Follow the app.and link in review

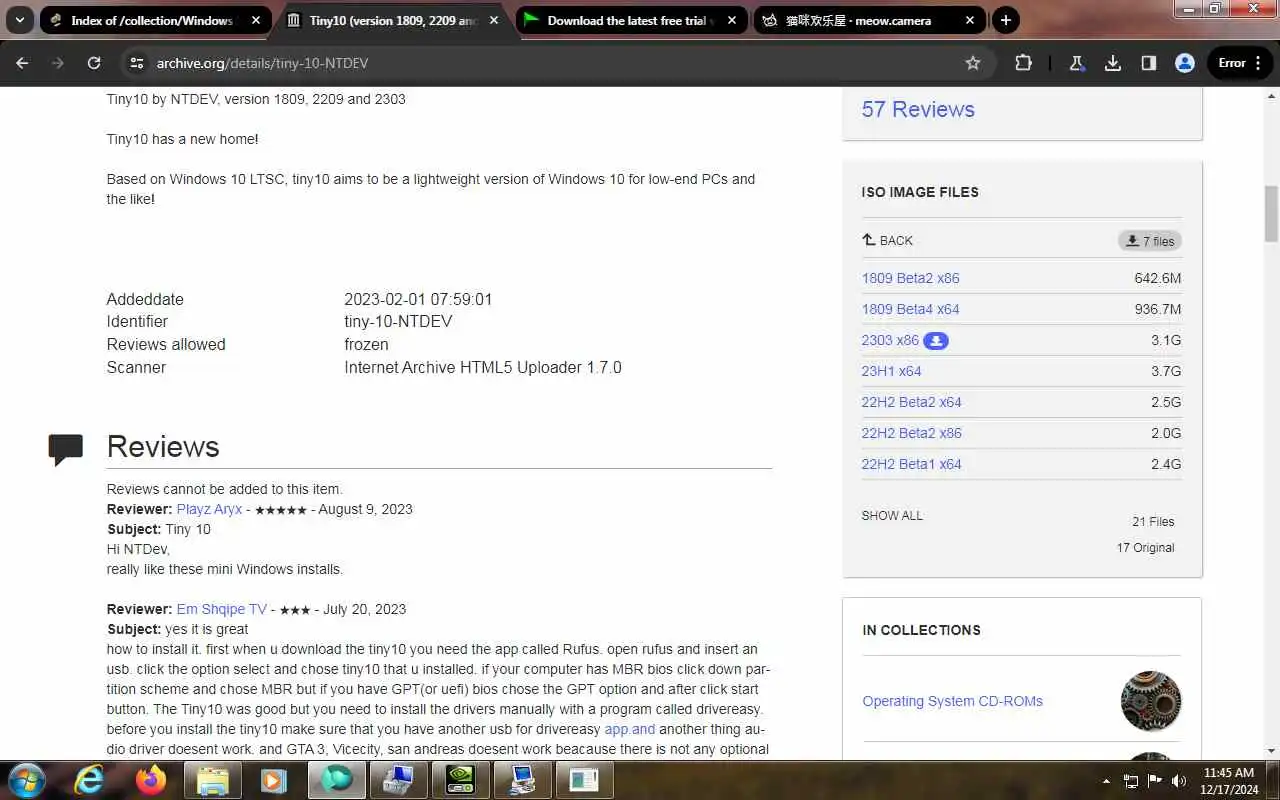(630, 729)
